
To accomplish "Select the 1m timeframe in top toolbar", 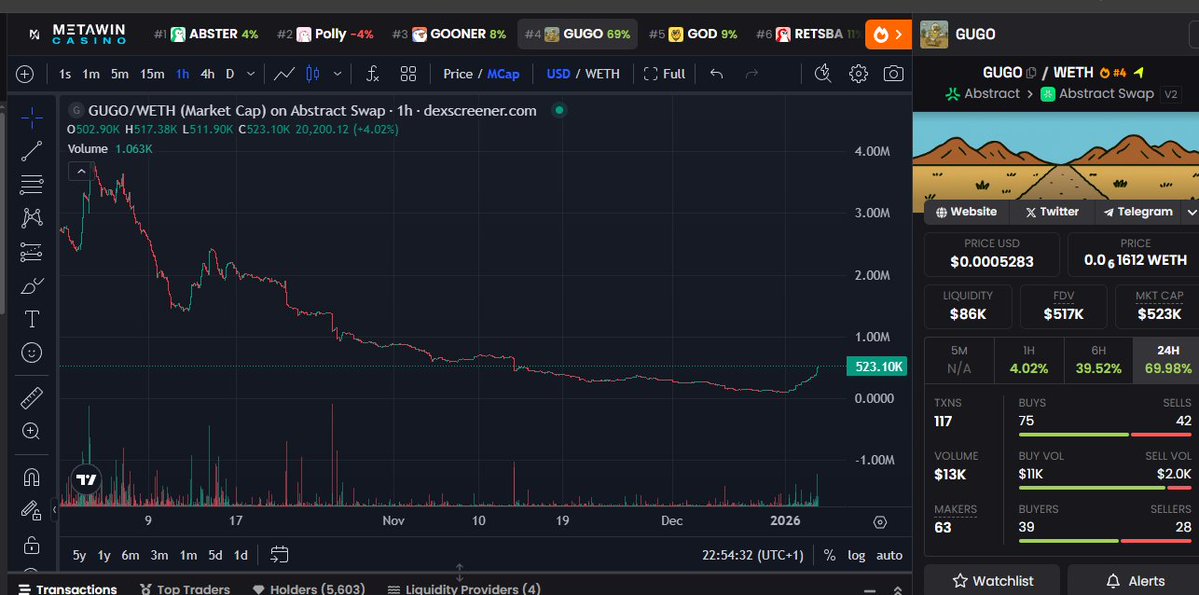I will 91,74.
